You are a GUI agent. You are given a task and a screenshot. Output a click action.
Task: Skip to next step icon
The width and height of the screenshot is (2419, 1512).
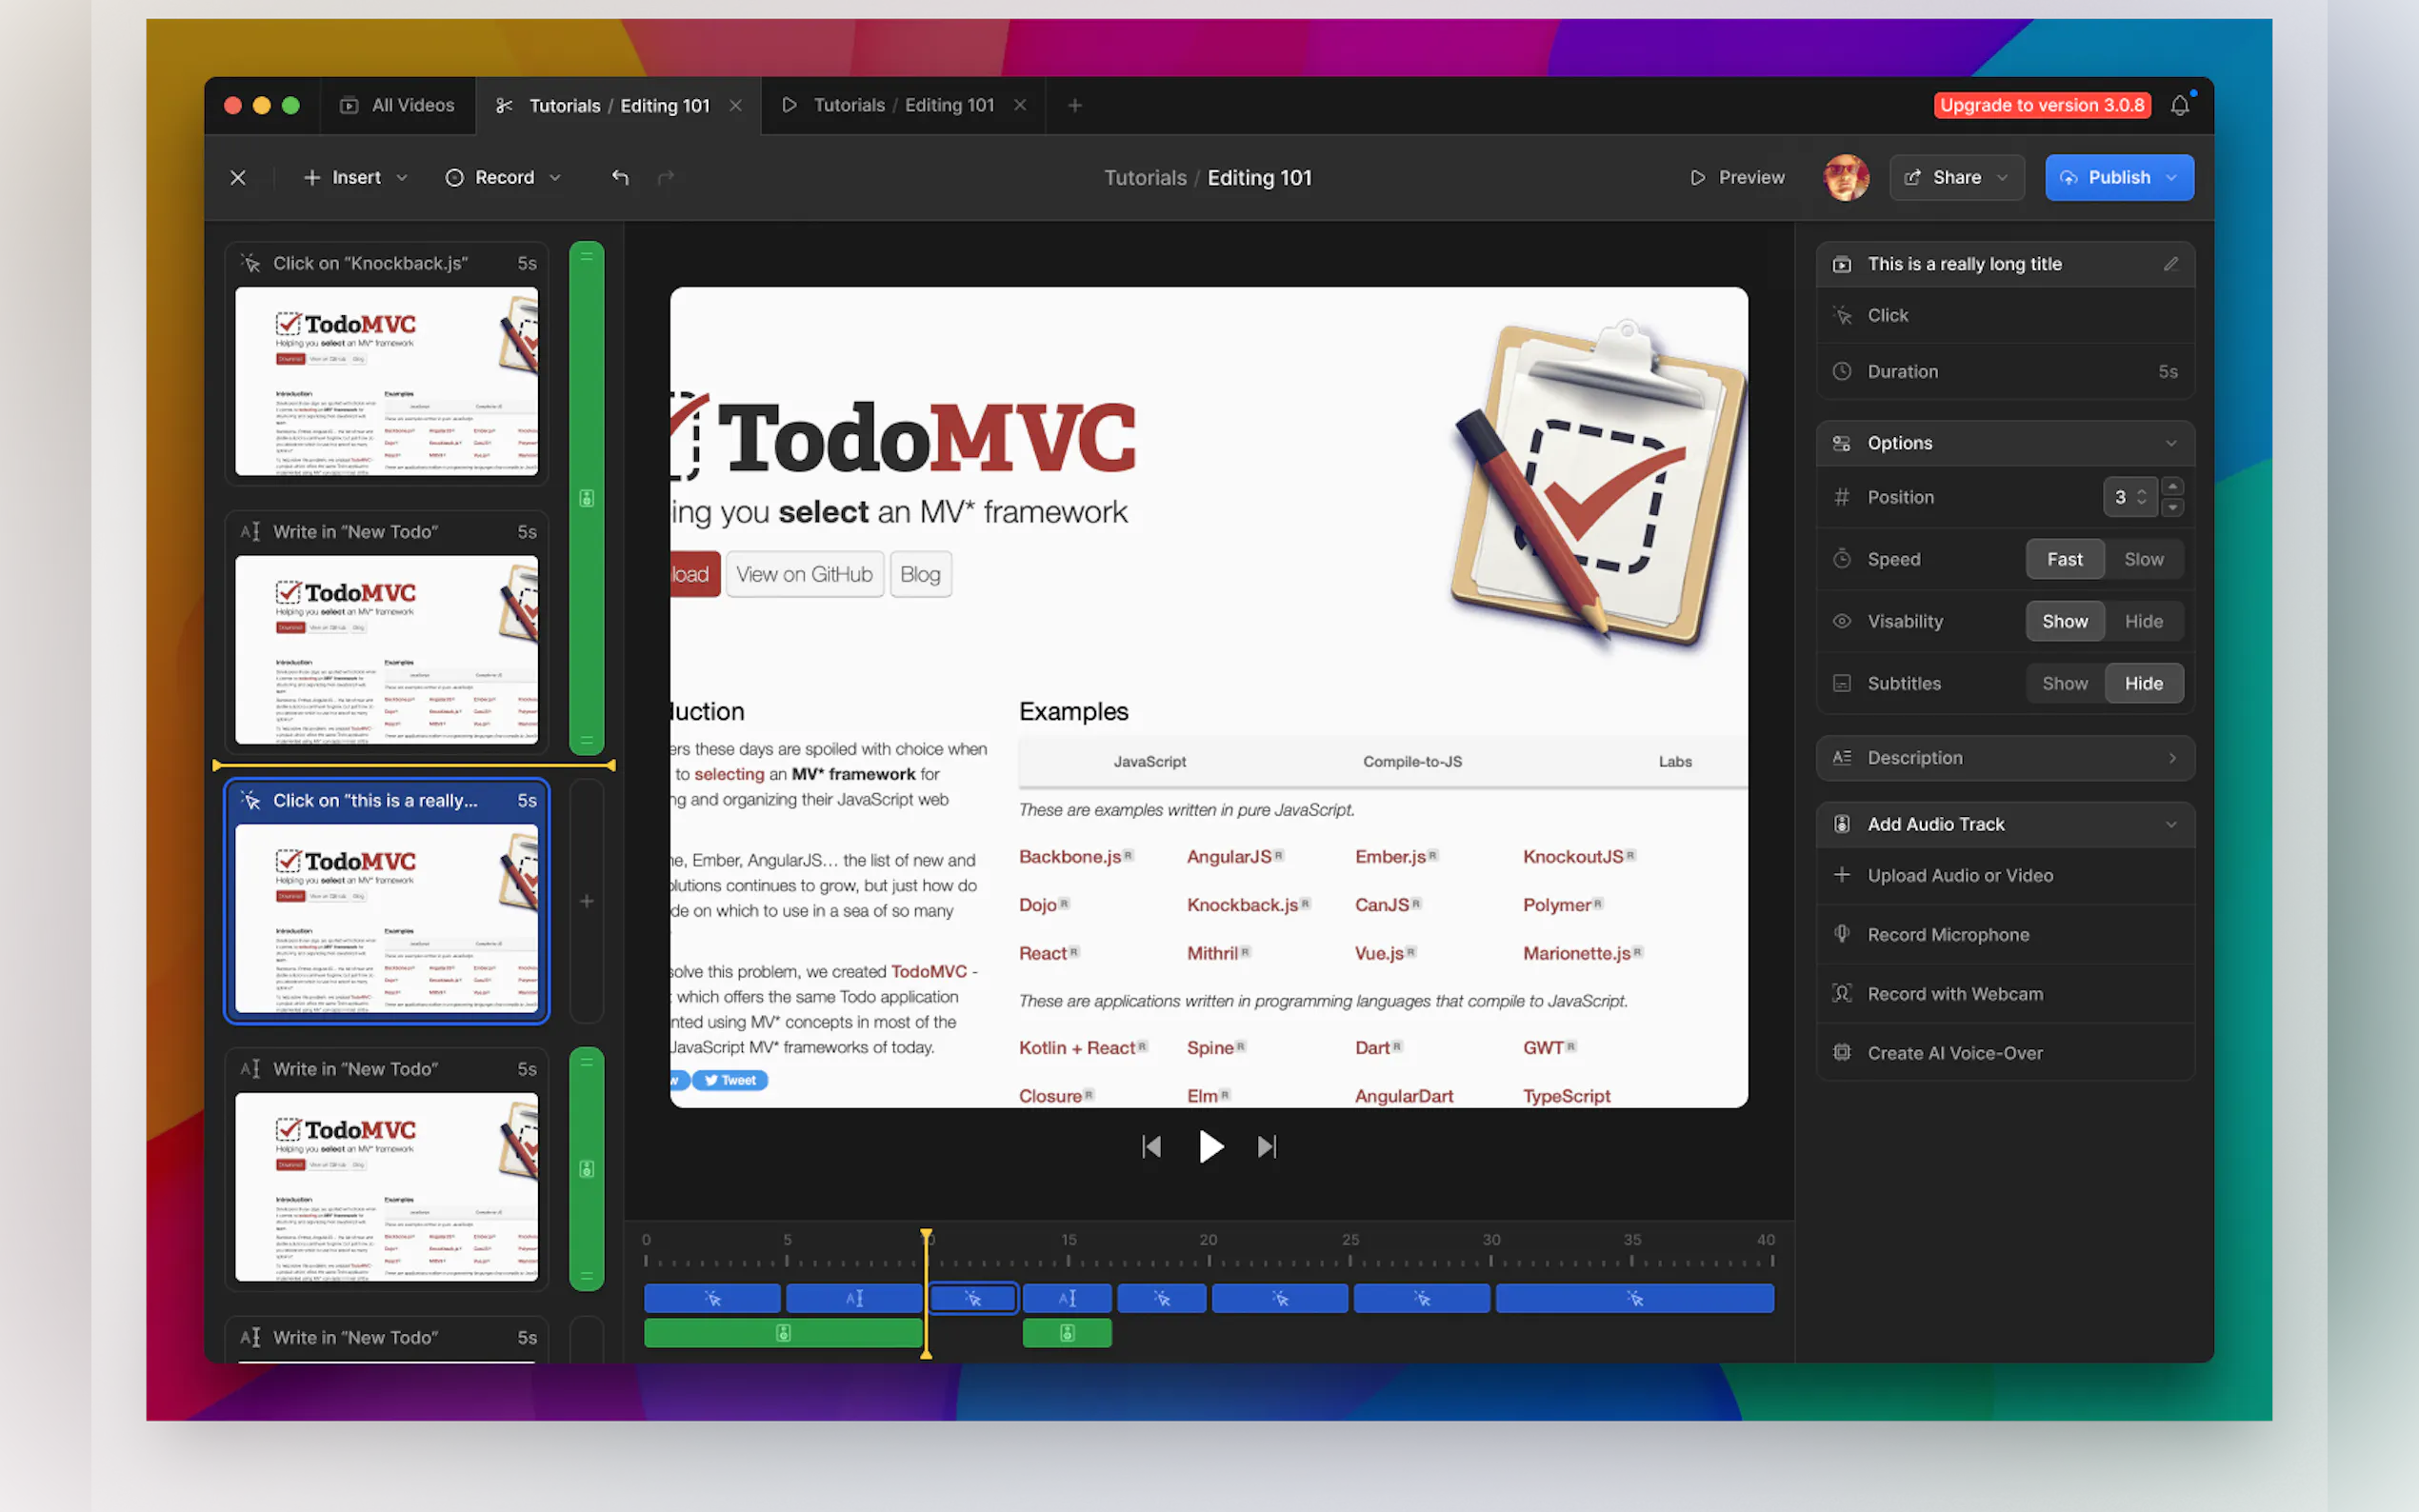pos(1267,1146)
